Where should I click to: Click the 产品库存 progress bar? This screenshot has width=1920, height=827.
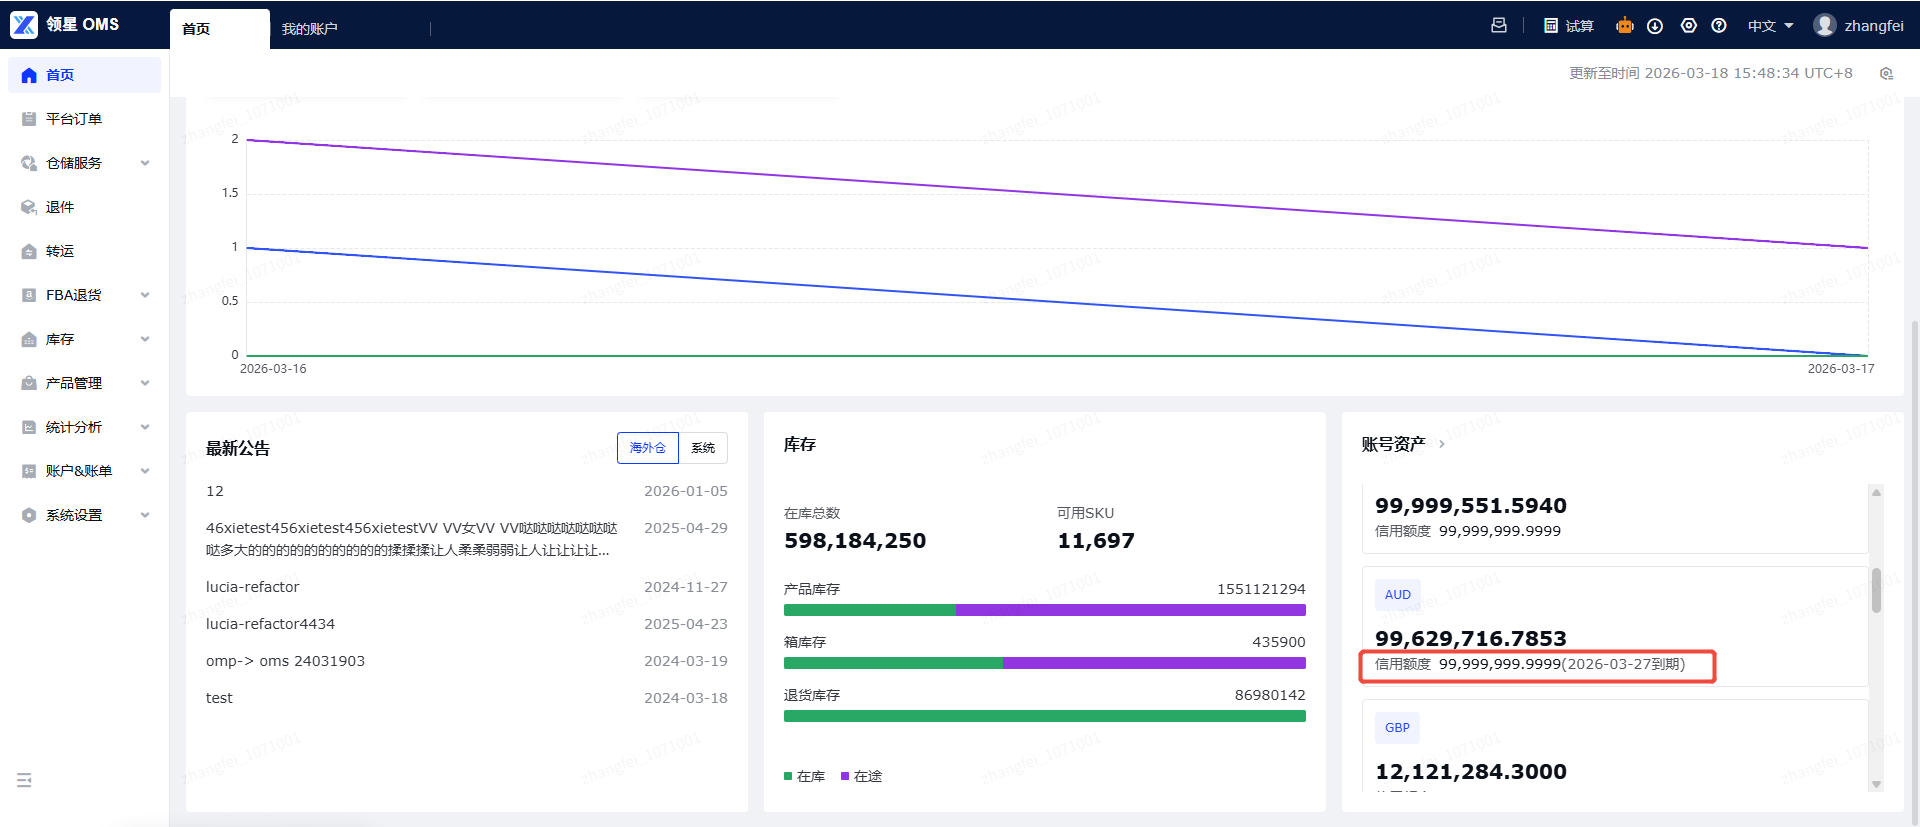pos(1045,610)
